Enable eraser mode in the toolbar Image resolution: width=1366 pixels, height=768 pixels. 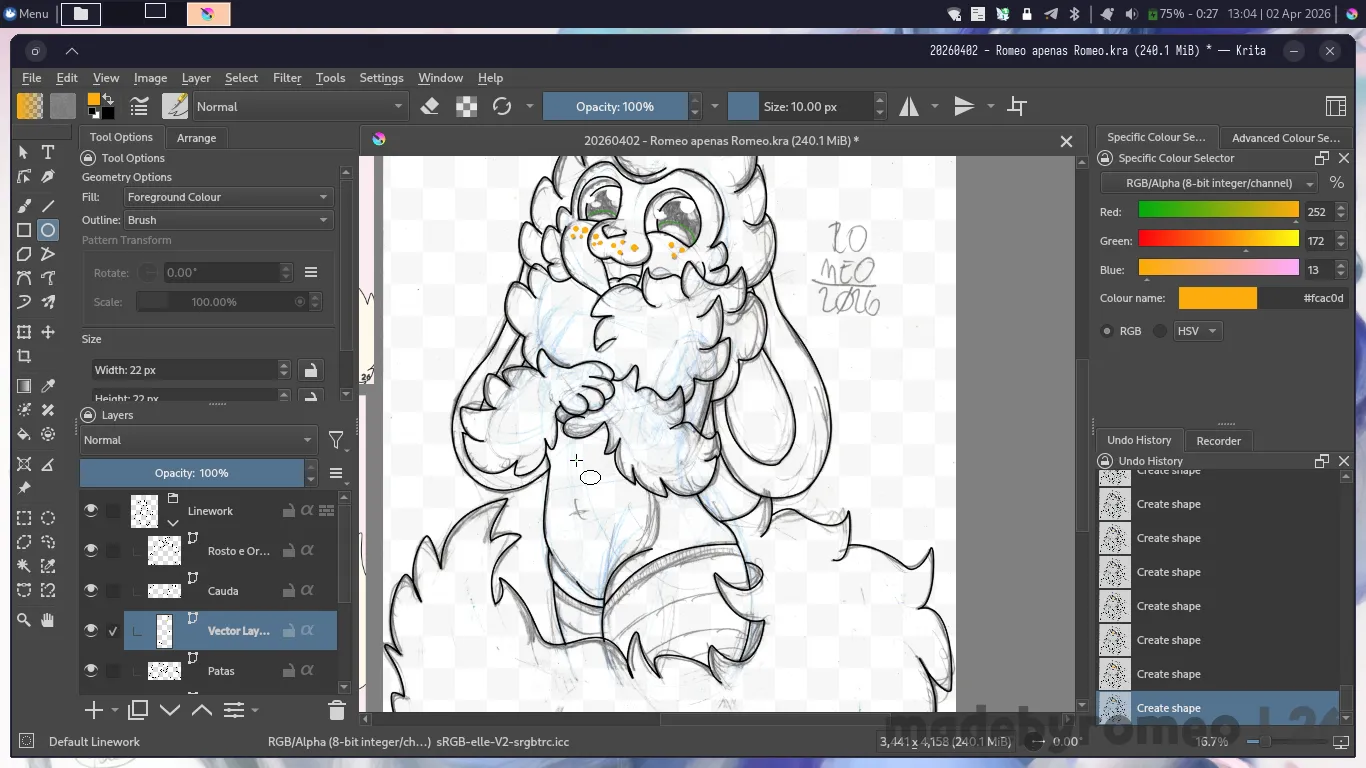tap(430, 106)
